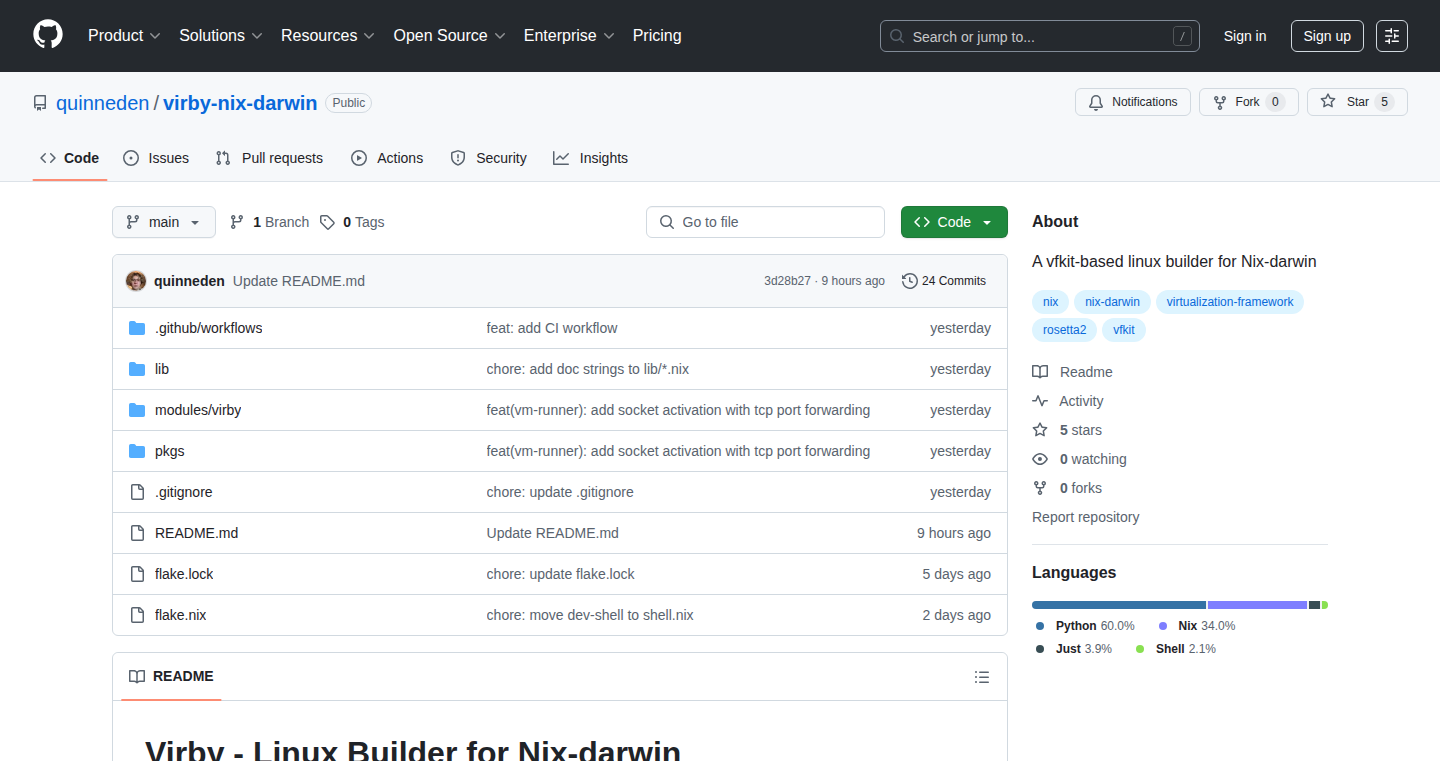Click the lib folder icon
The width and height of the screenshot is (1440, 761).
tap(137, 369)
